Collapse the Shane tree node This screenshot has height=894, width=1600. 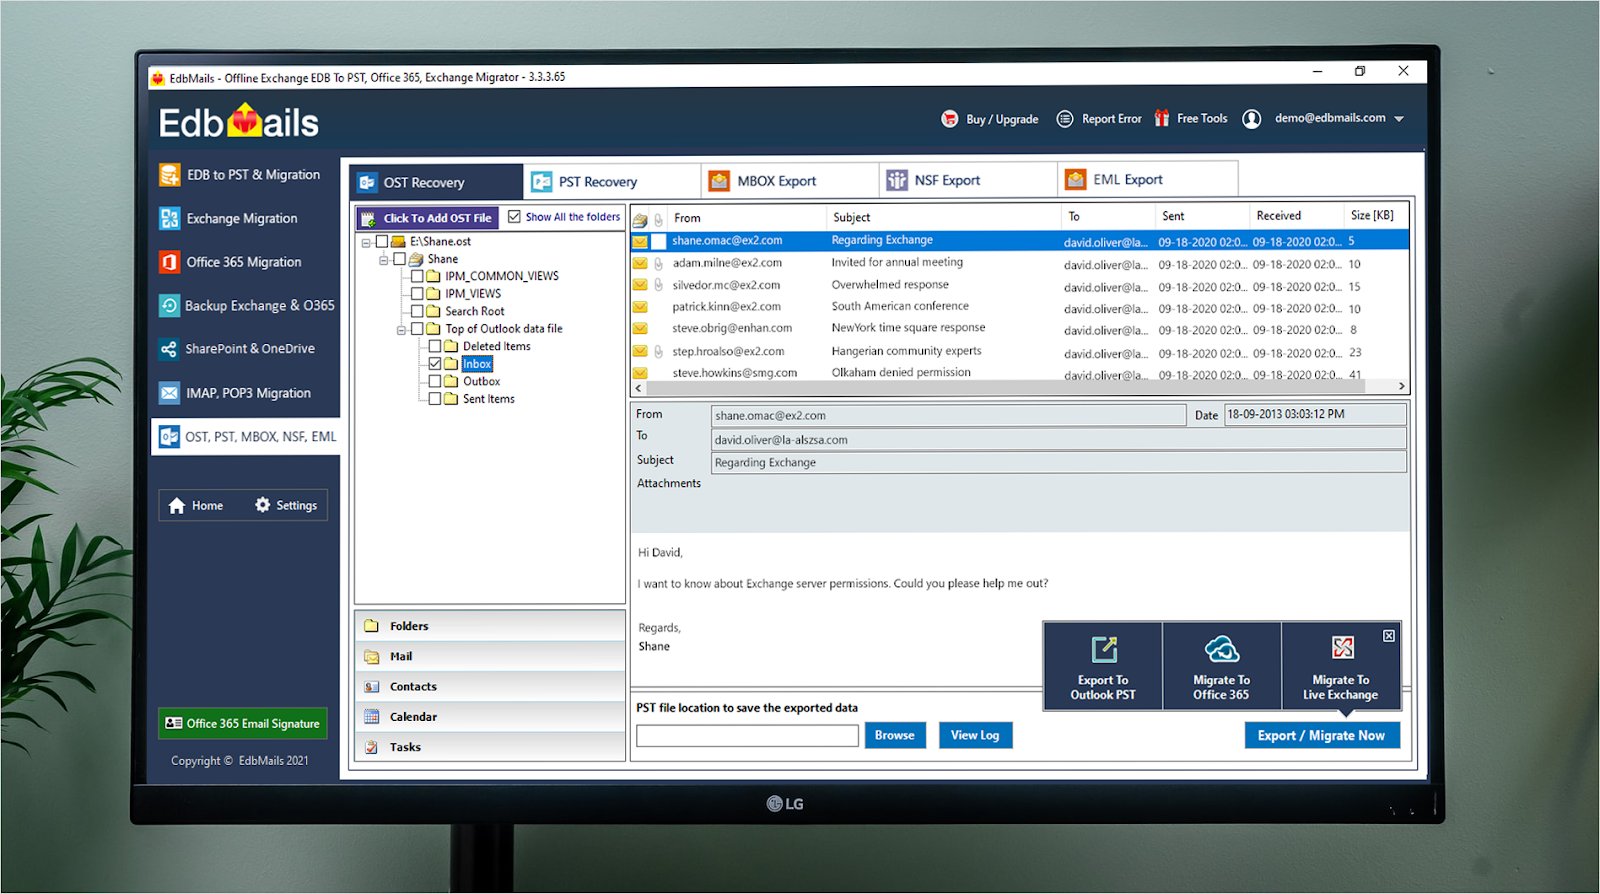tap(384, 260)
